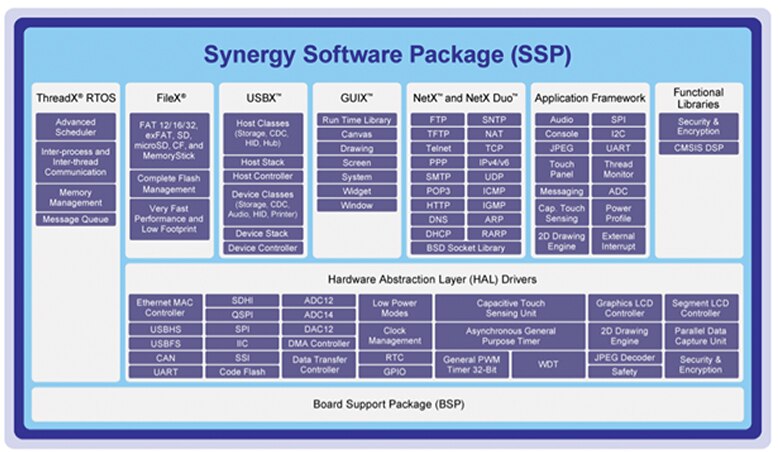The image size is (781, 452).
Task: Click the Complete Flash Management block
Action: click(169, 183)
